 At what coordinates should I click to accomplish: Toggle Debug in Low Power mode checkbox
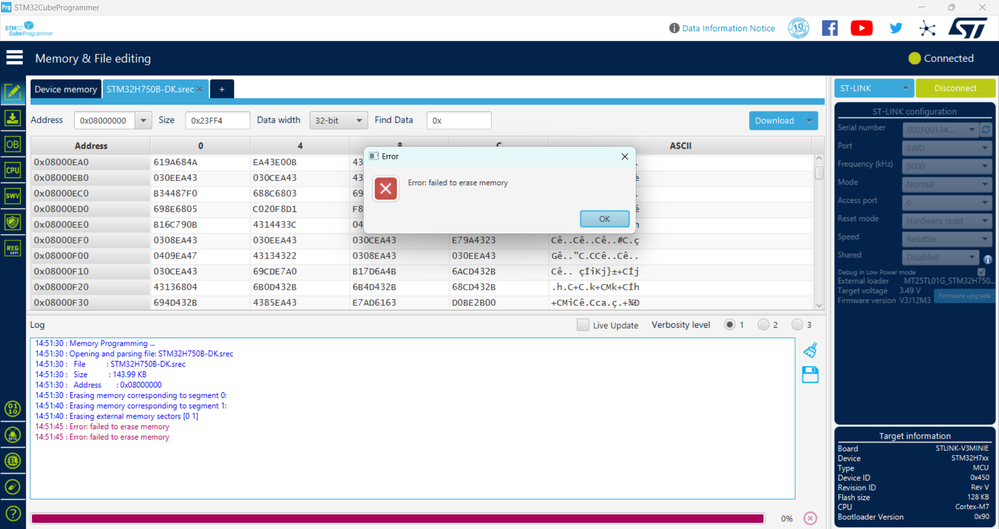(x=981, y=272)
